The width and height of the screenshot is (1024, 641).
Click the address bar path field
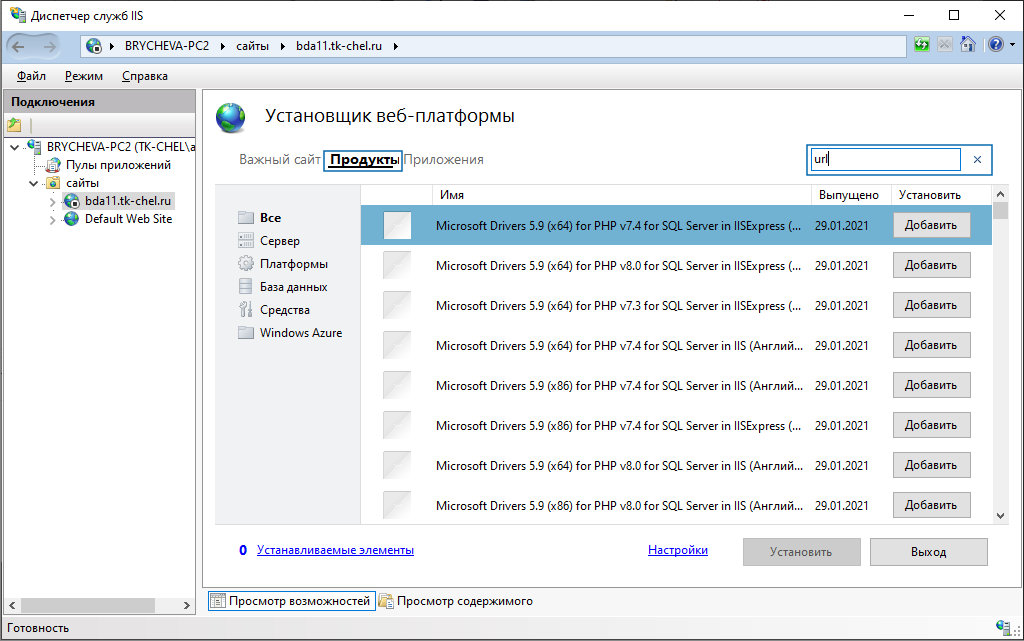tap(493, 46)
